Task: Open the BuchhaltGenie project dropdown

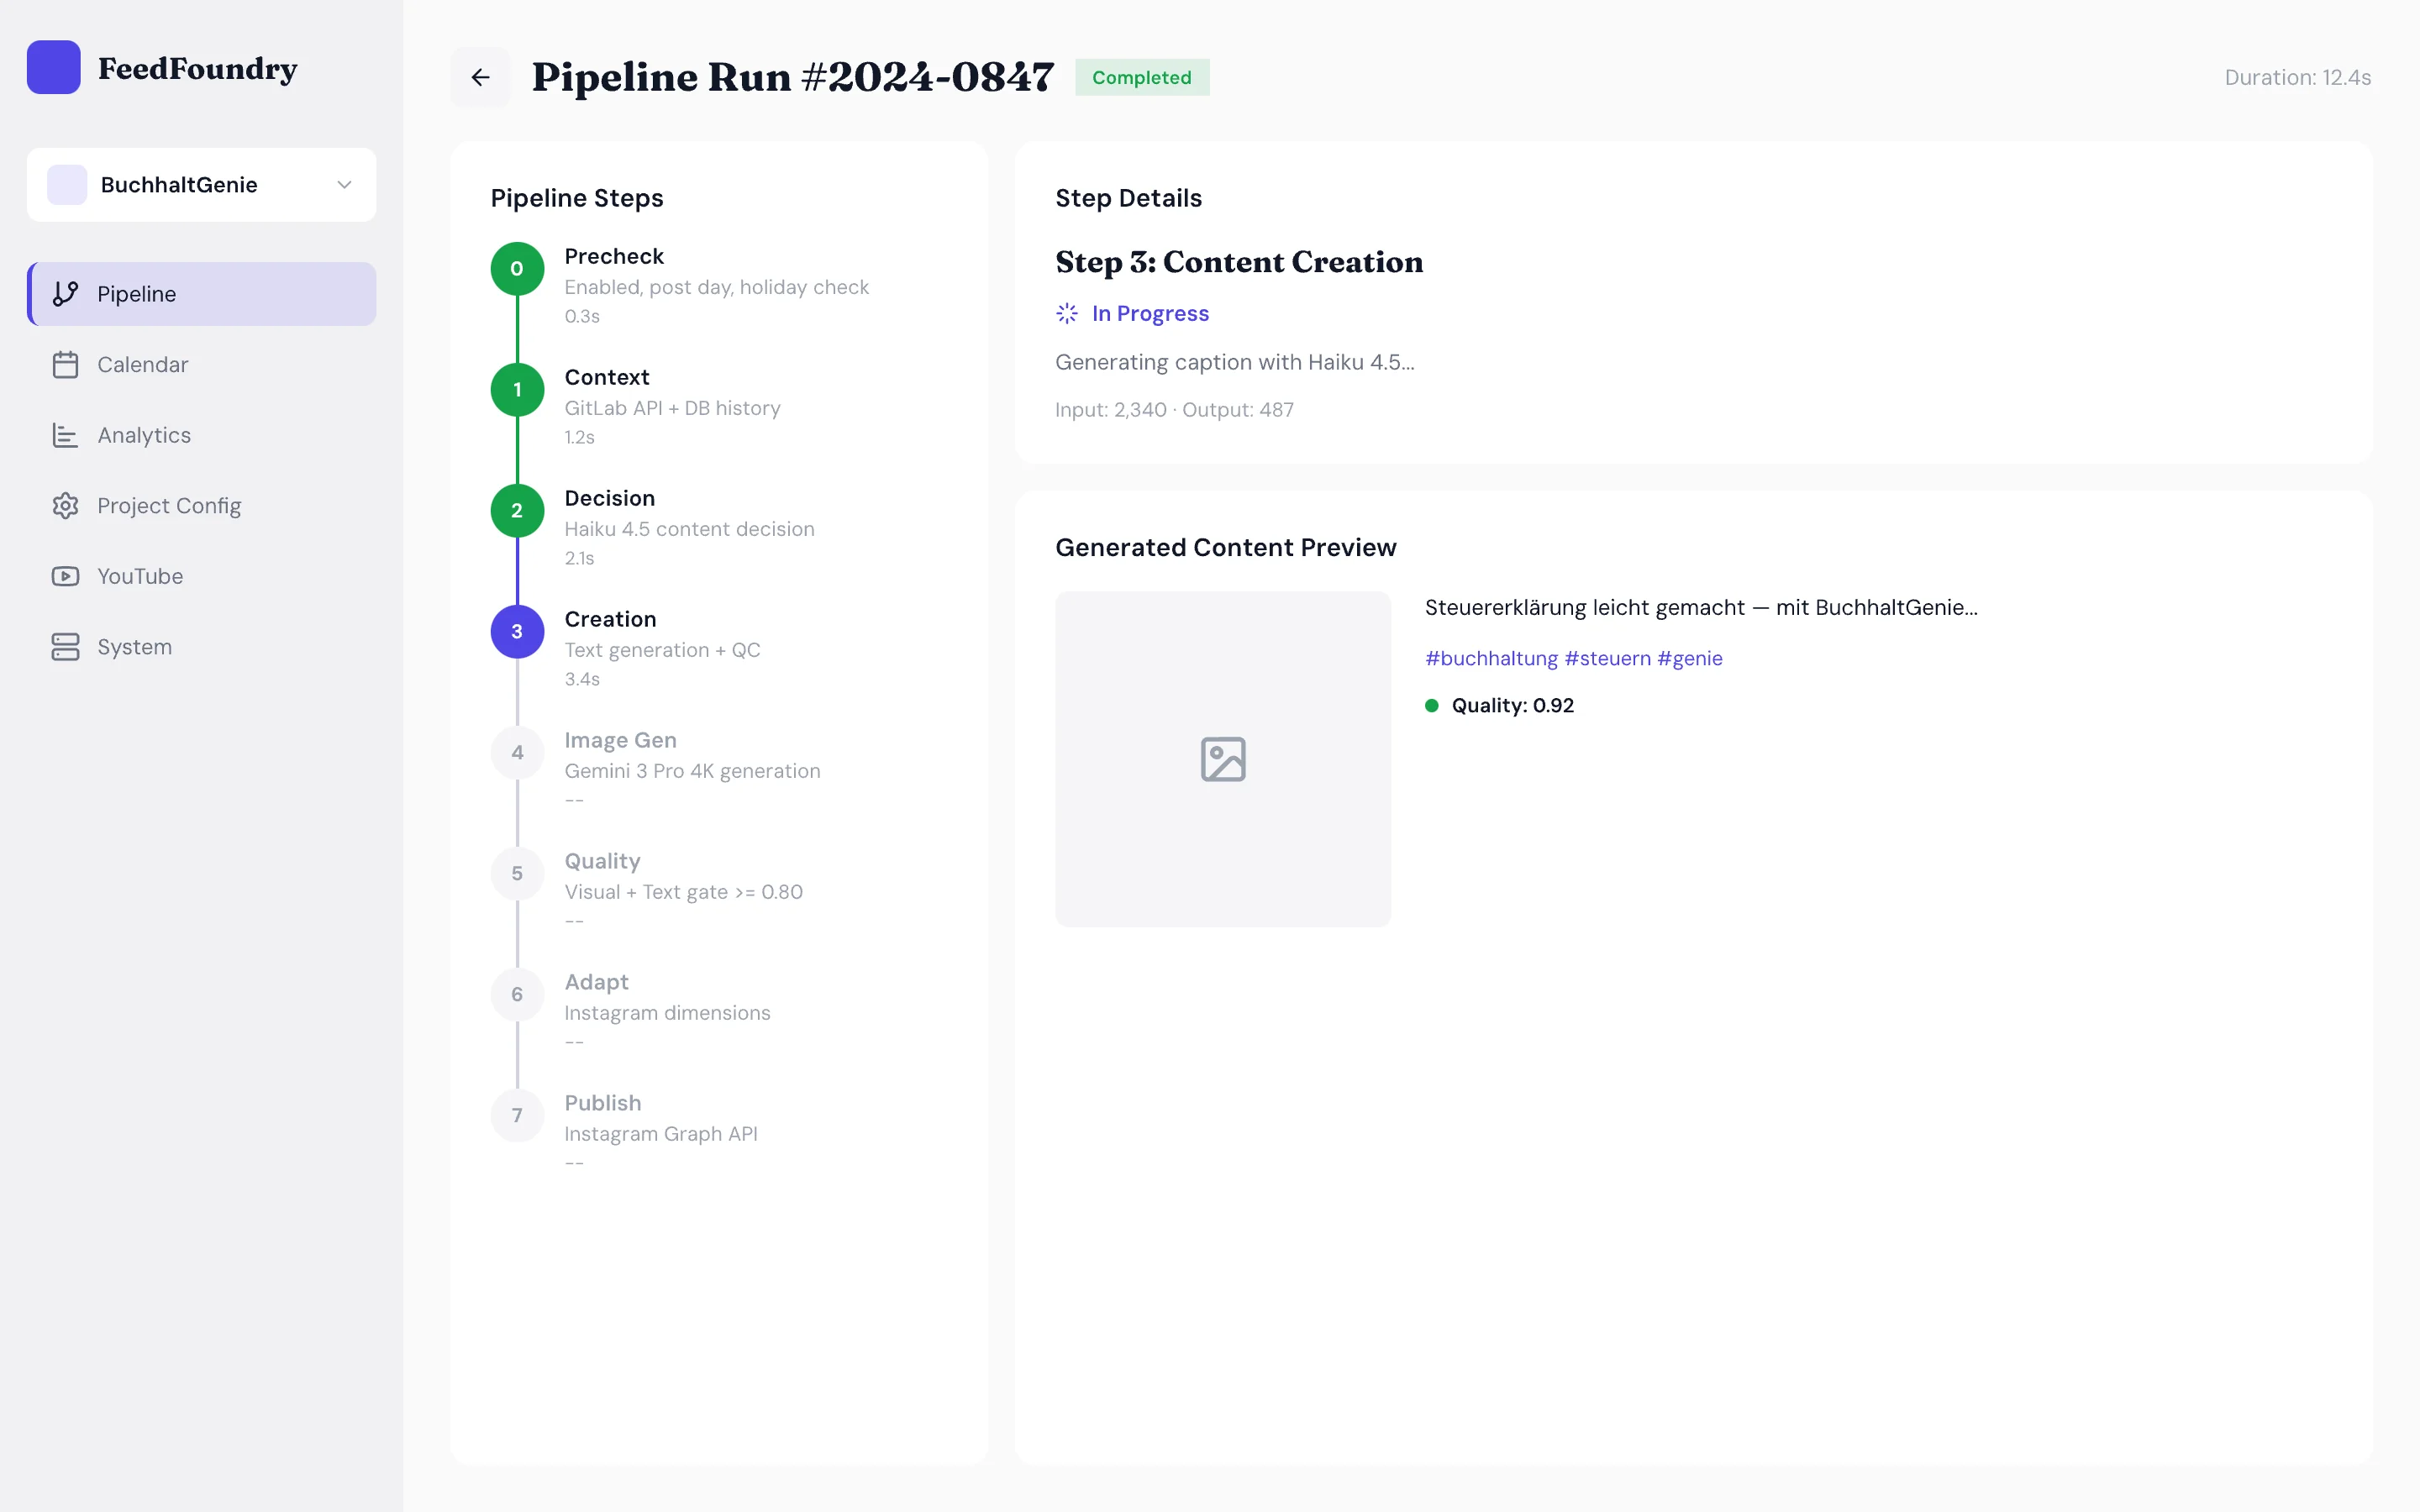Action: coord(200,185)
